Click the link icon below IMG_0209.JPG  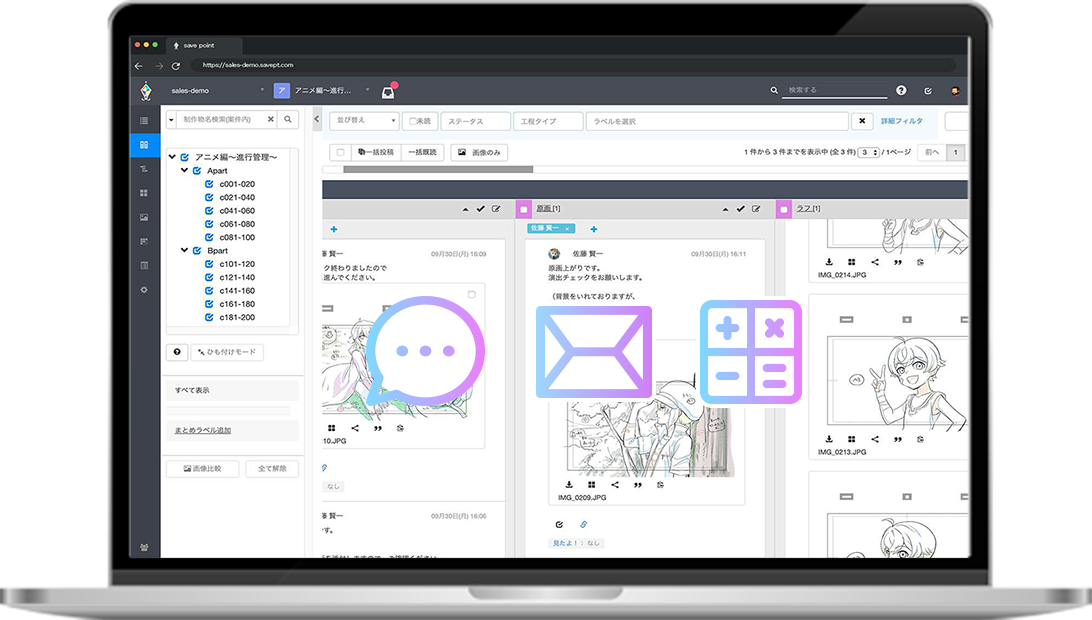click(584, 525)
